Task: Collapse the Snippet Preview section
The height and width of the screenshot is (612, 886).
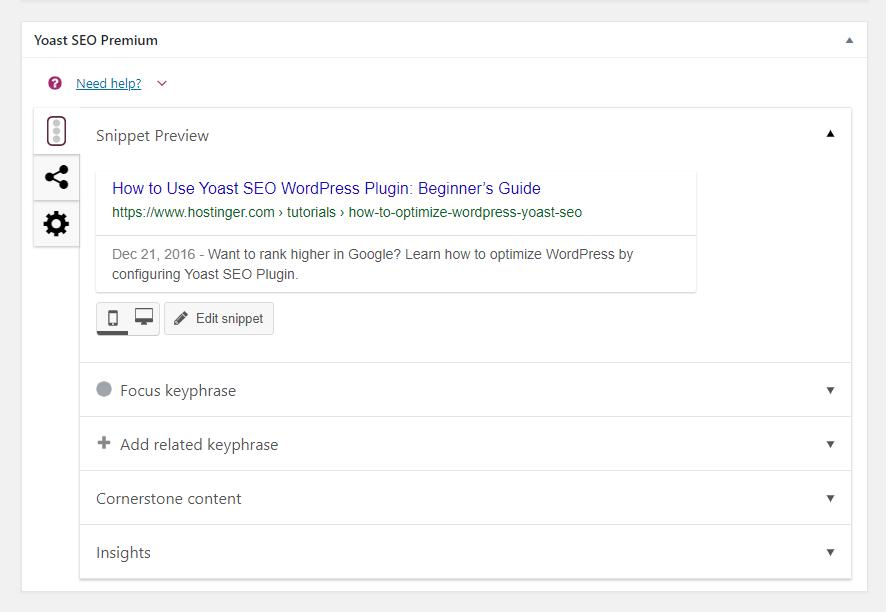Action: (830, 134)
